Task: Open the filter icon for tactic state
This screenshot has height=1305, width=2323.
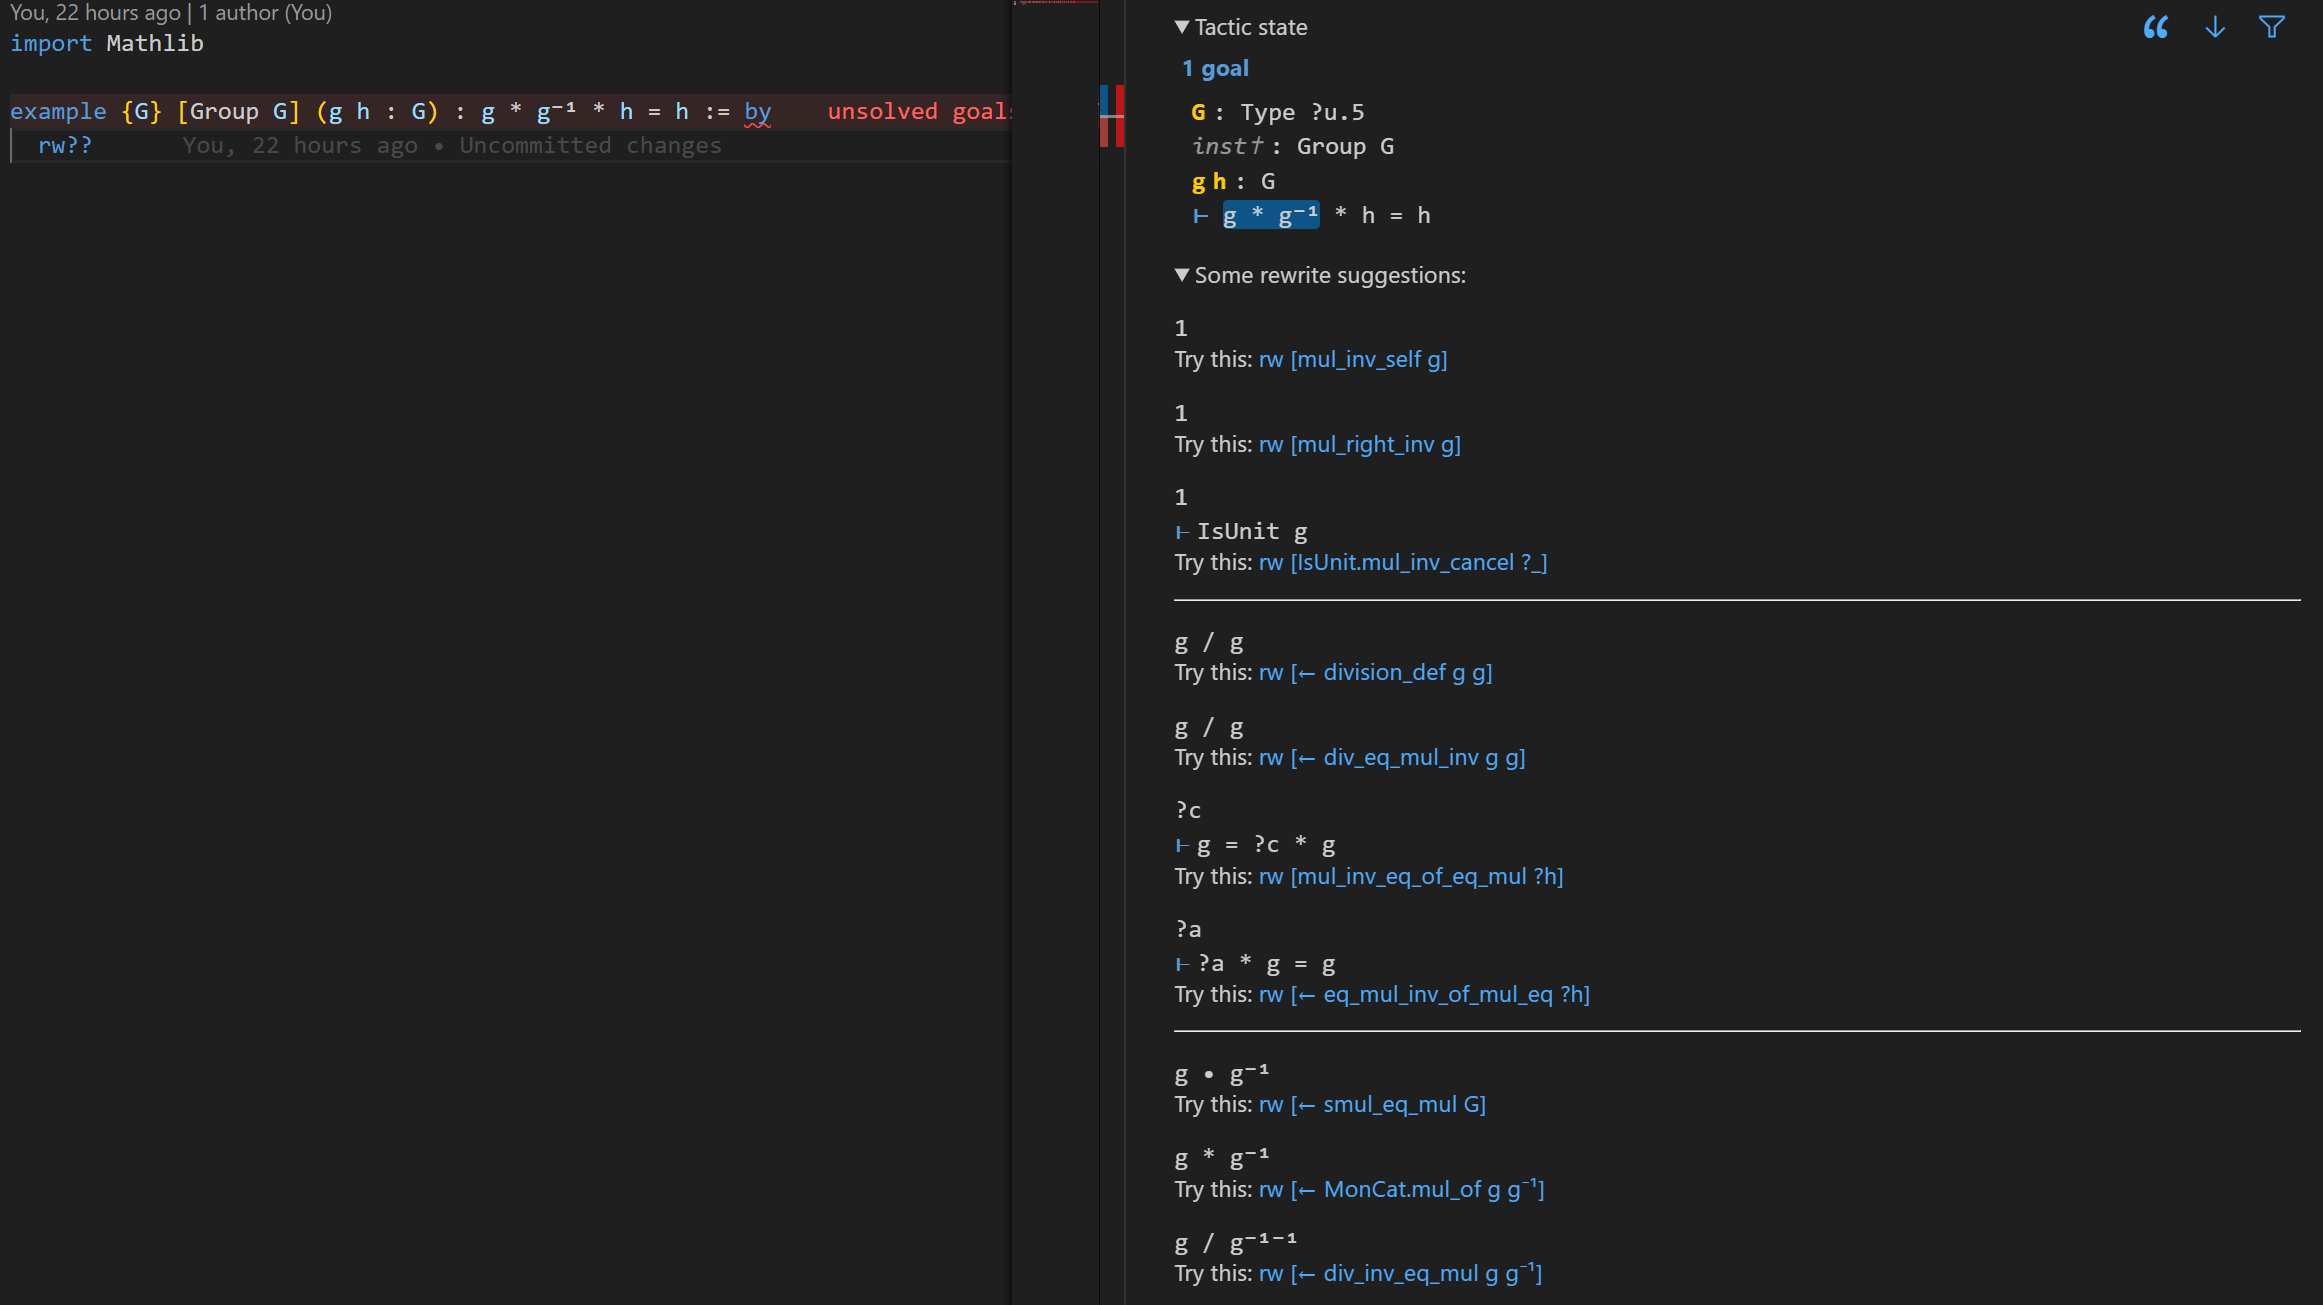Action: point(2272,27)
